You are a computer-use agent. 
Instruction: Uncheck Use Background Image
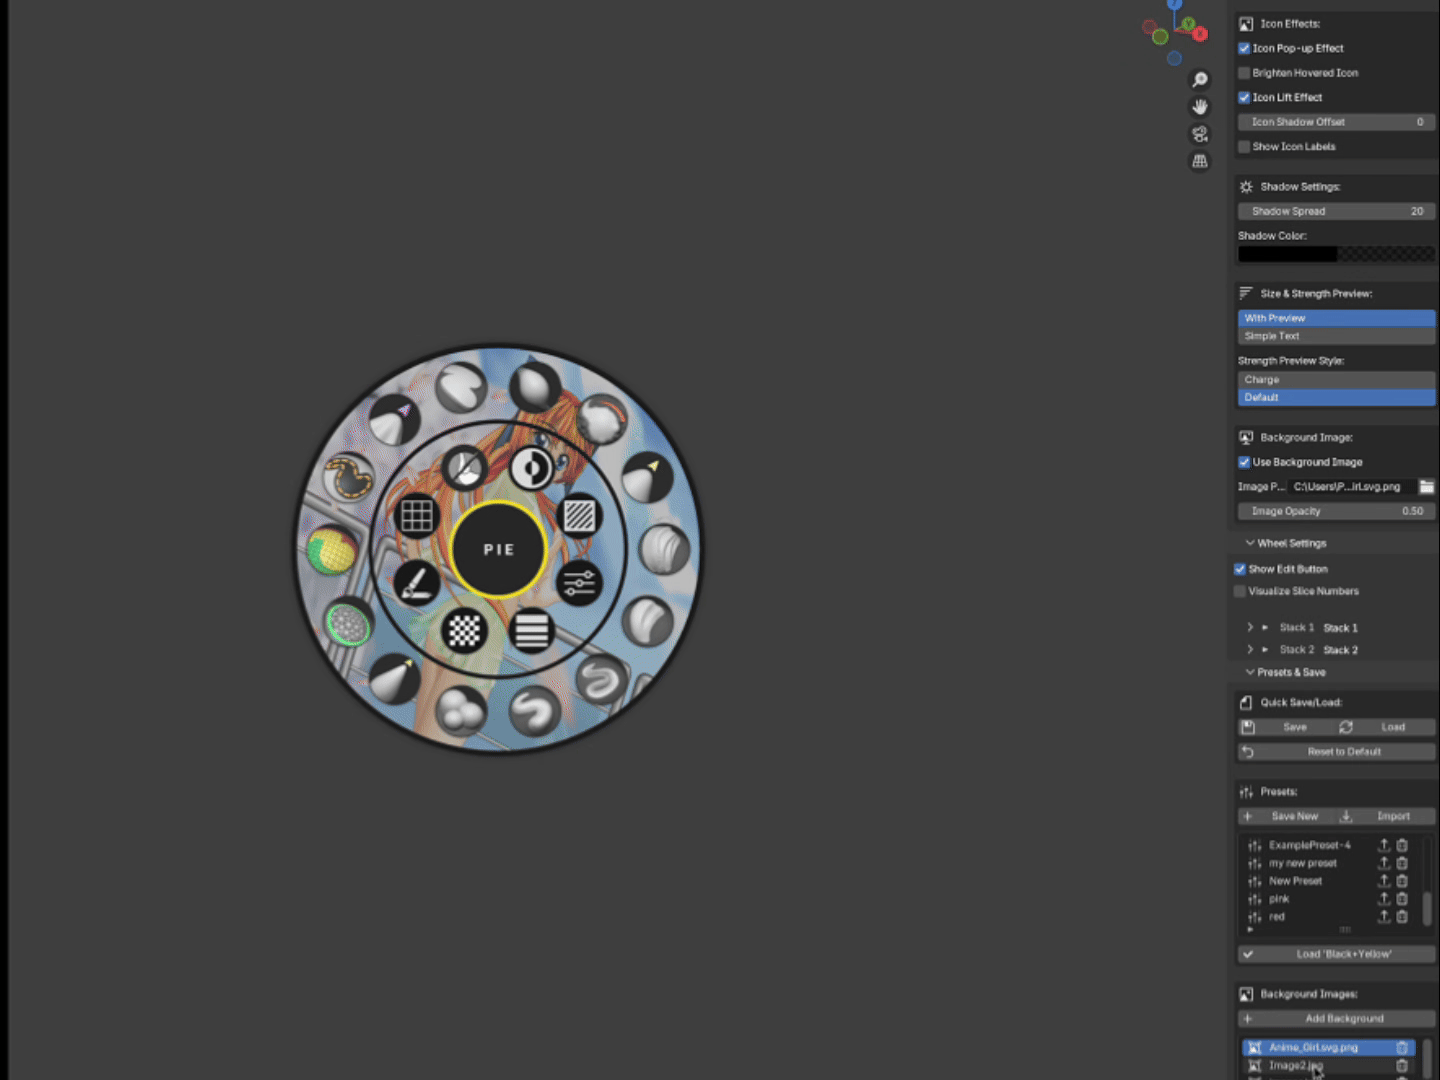point(1244,462)
